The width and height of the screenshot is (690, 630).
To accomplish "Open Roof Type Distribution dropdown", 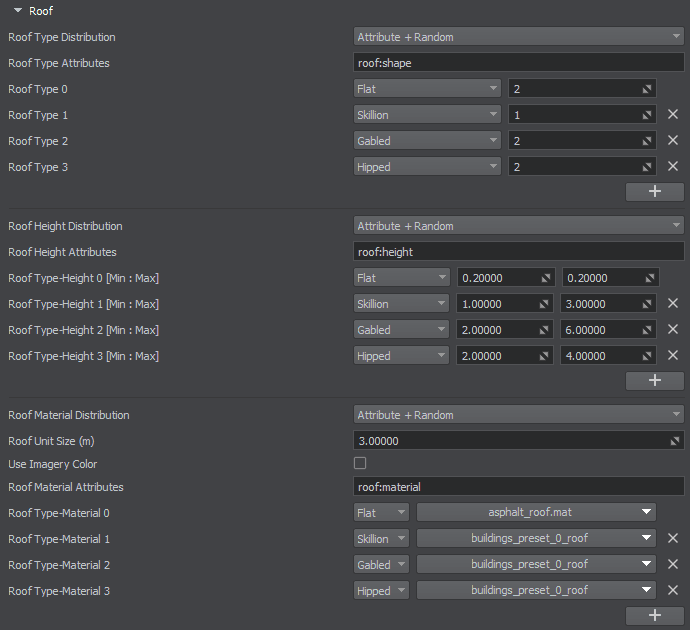I will 519,37.
